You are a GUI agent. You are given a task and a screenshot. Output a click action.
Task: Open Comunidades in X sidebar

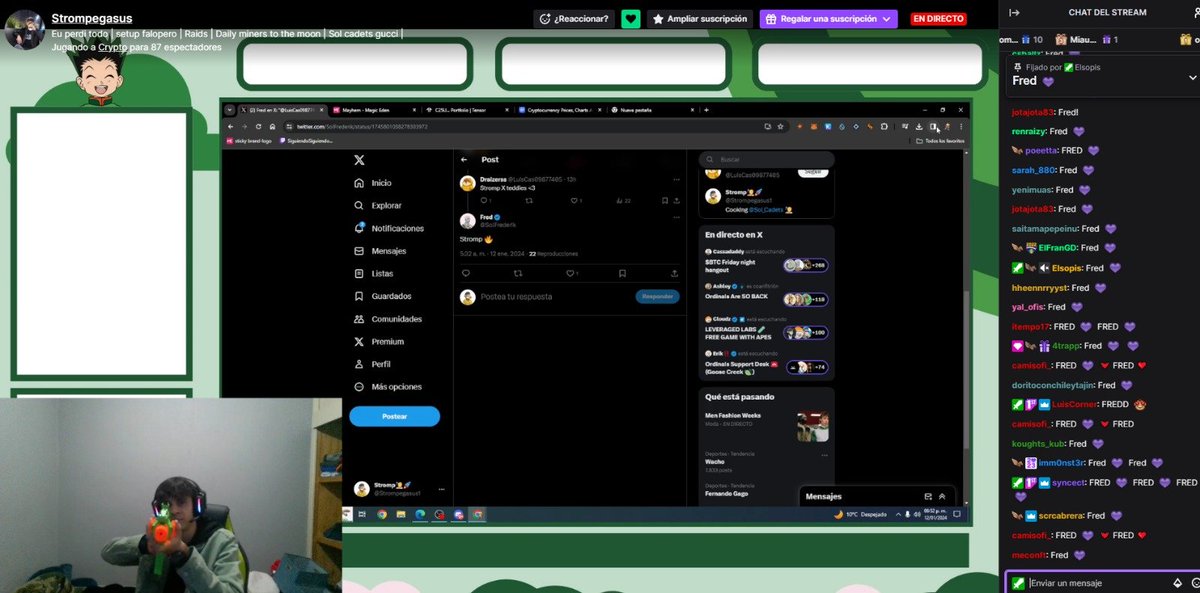point(388,319)
